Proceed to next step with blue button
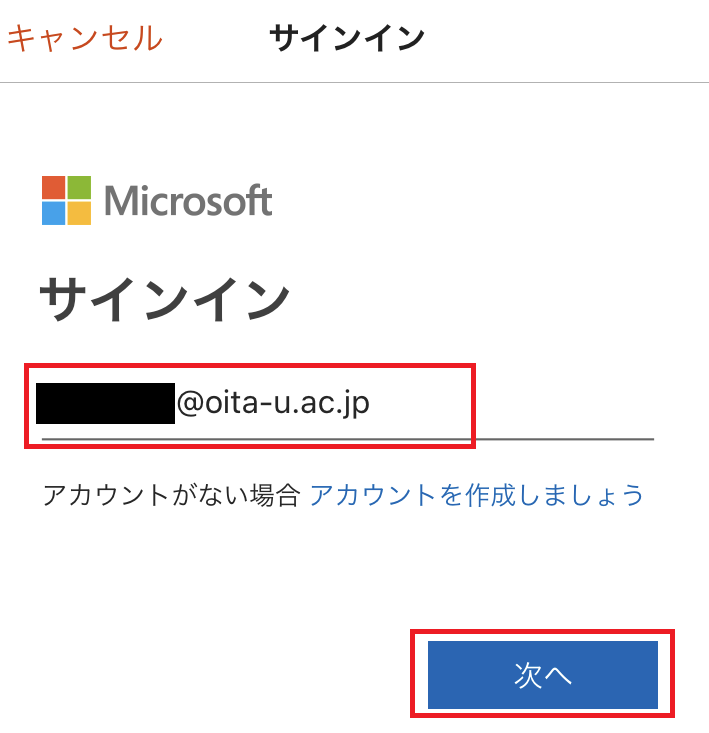Viewport: 709px width, 733px height. (543, 675)
